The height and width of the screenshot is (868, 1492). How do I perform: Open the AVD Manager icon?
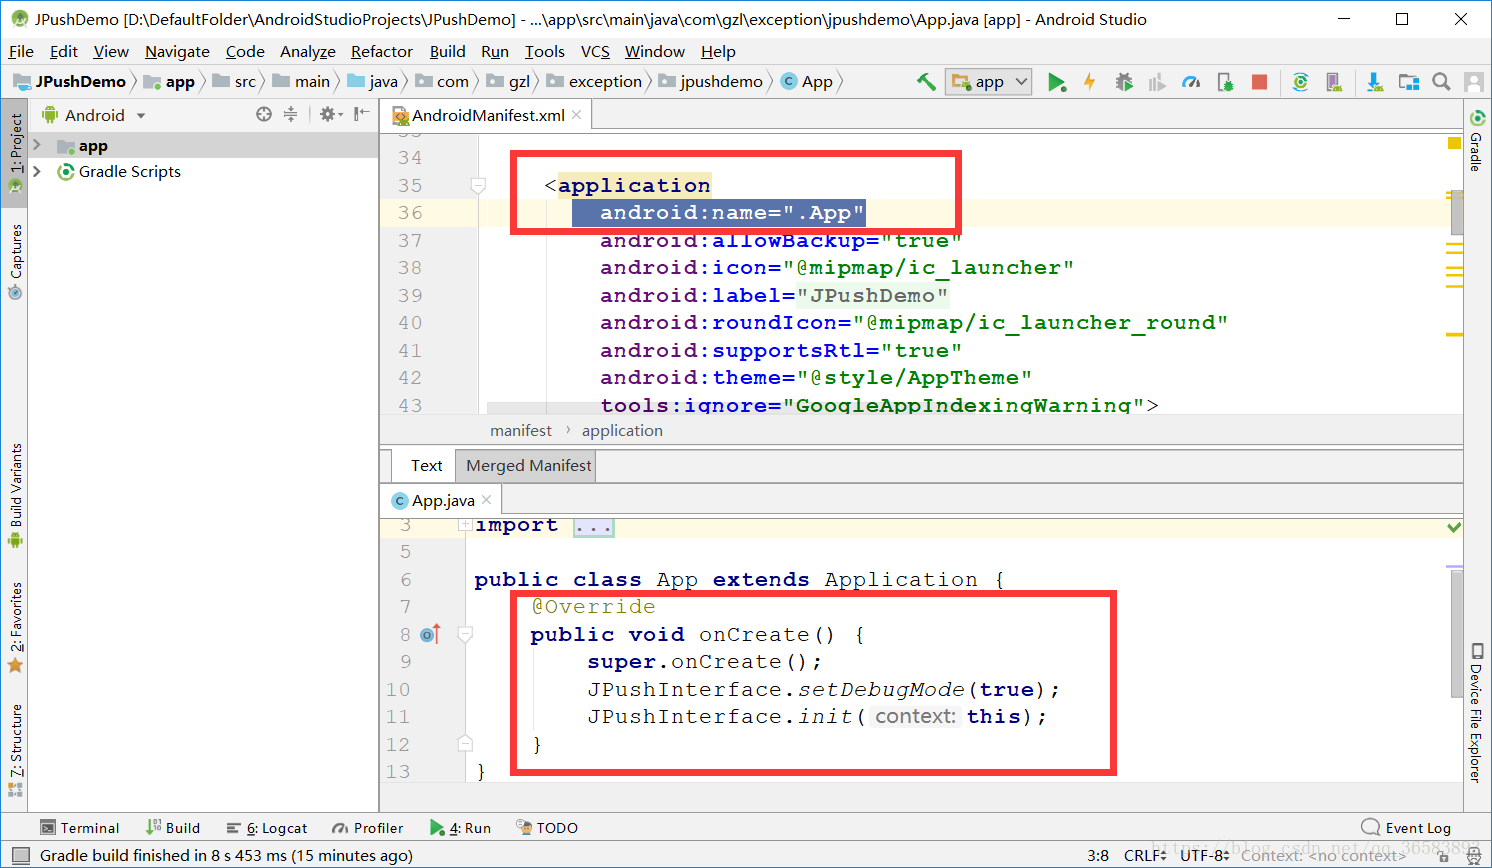(1333, 82)
